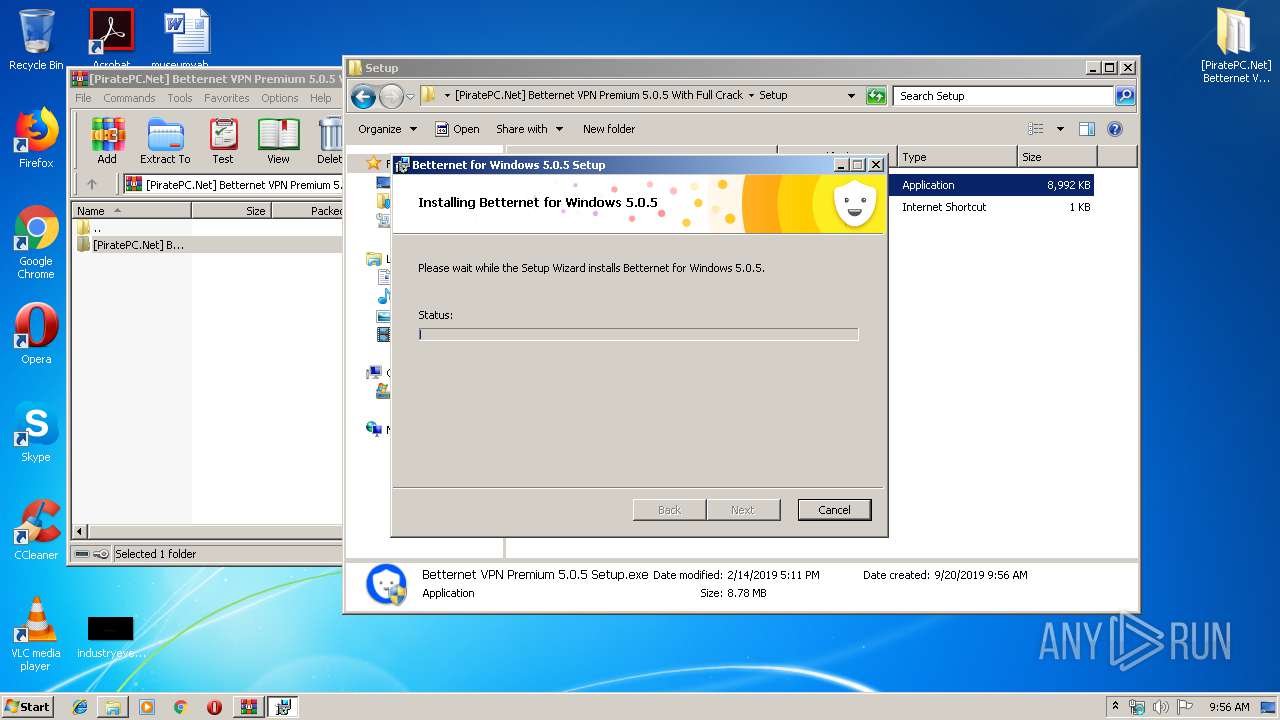Go up one folder level in WinRAR
Viewport: 1280px width, 720px height.
(x=92, y=184)
